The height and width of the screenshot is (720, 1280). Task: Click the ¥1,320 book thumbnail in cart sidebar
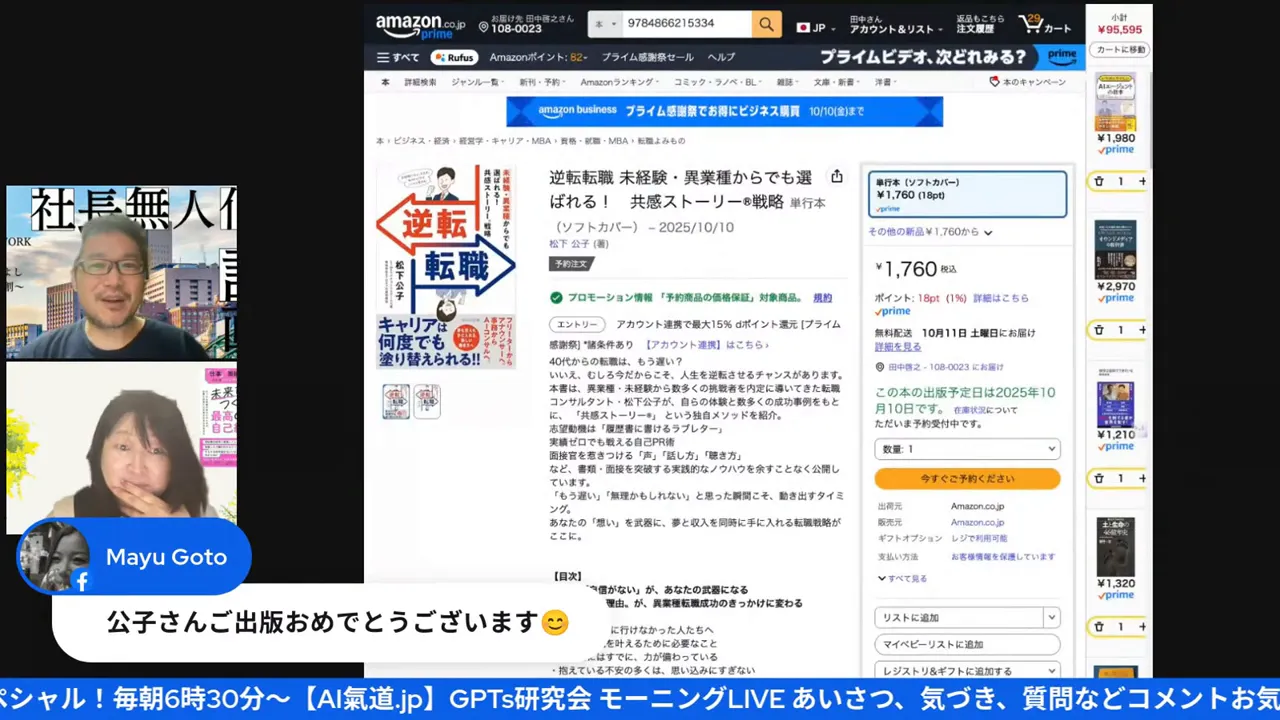(1115, 547)
